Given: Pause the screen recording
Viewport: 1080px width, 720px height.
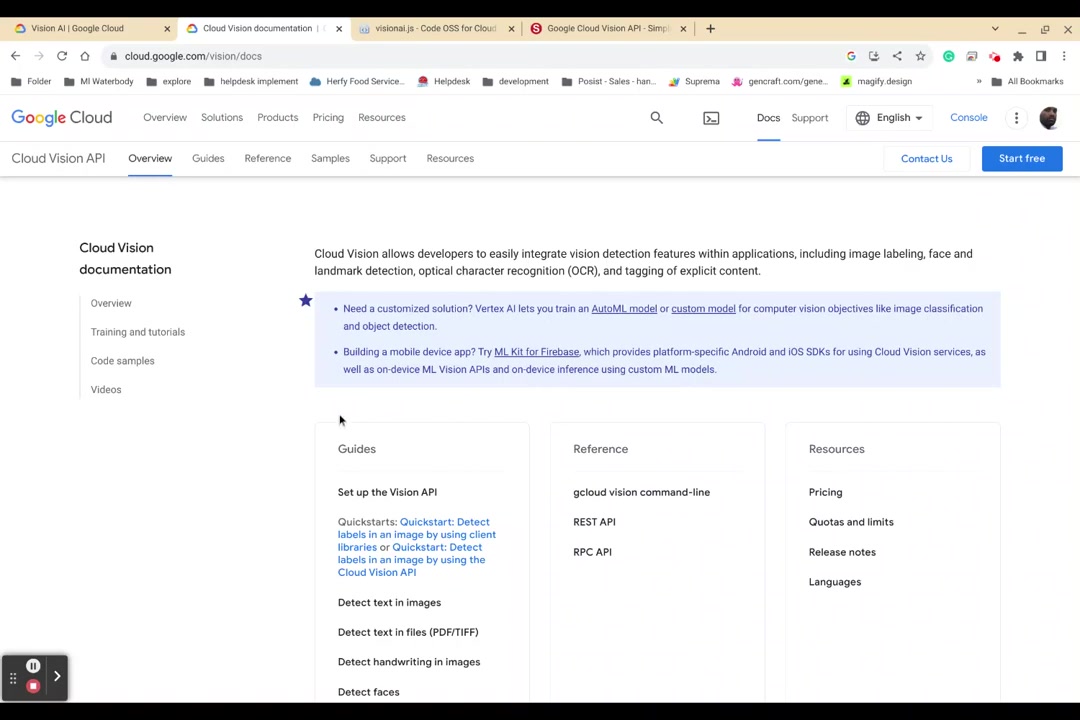Looking at the screenshot, I should click(33, 665).
